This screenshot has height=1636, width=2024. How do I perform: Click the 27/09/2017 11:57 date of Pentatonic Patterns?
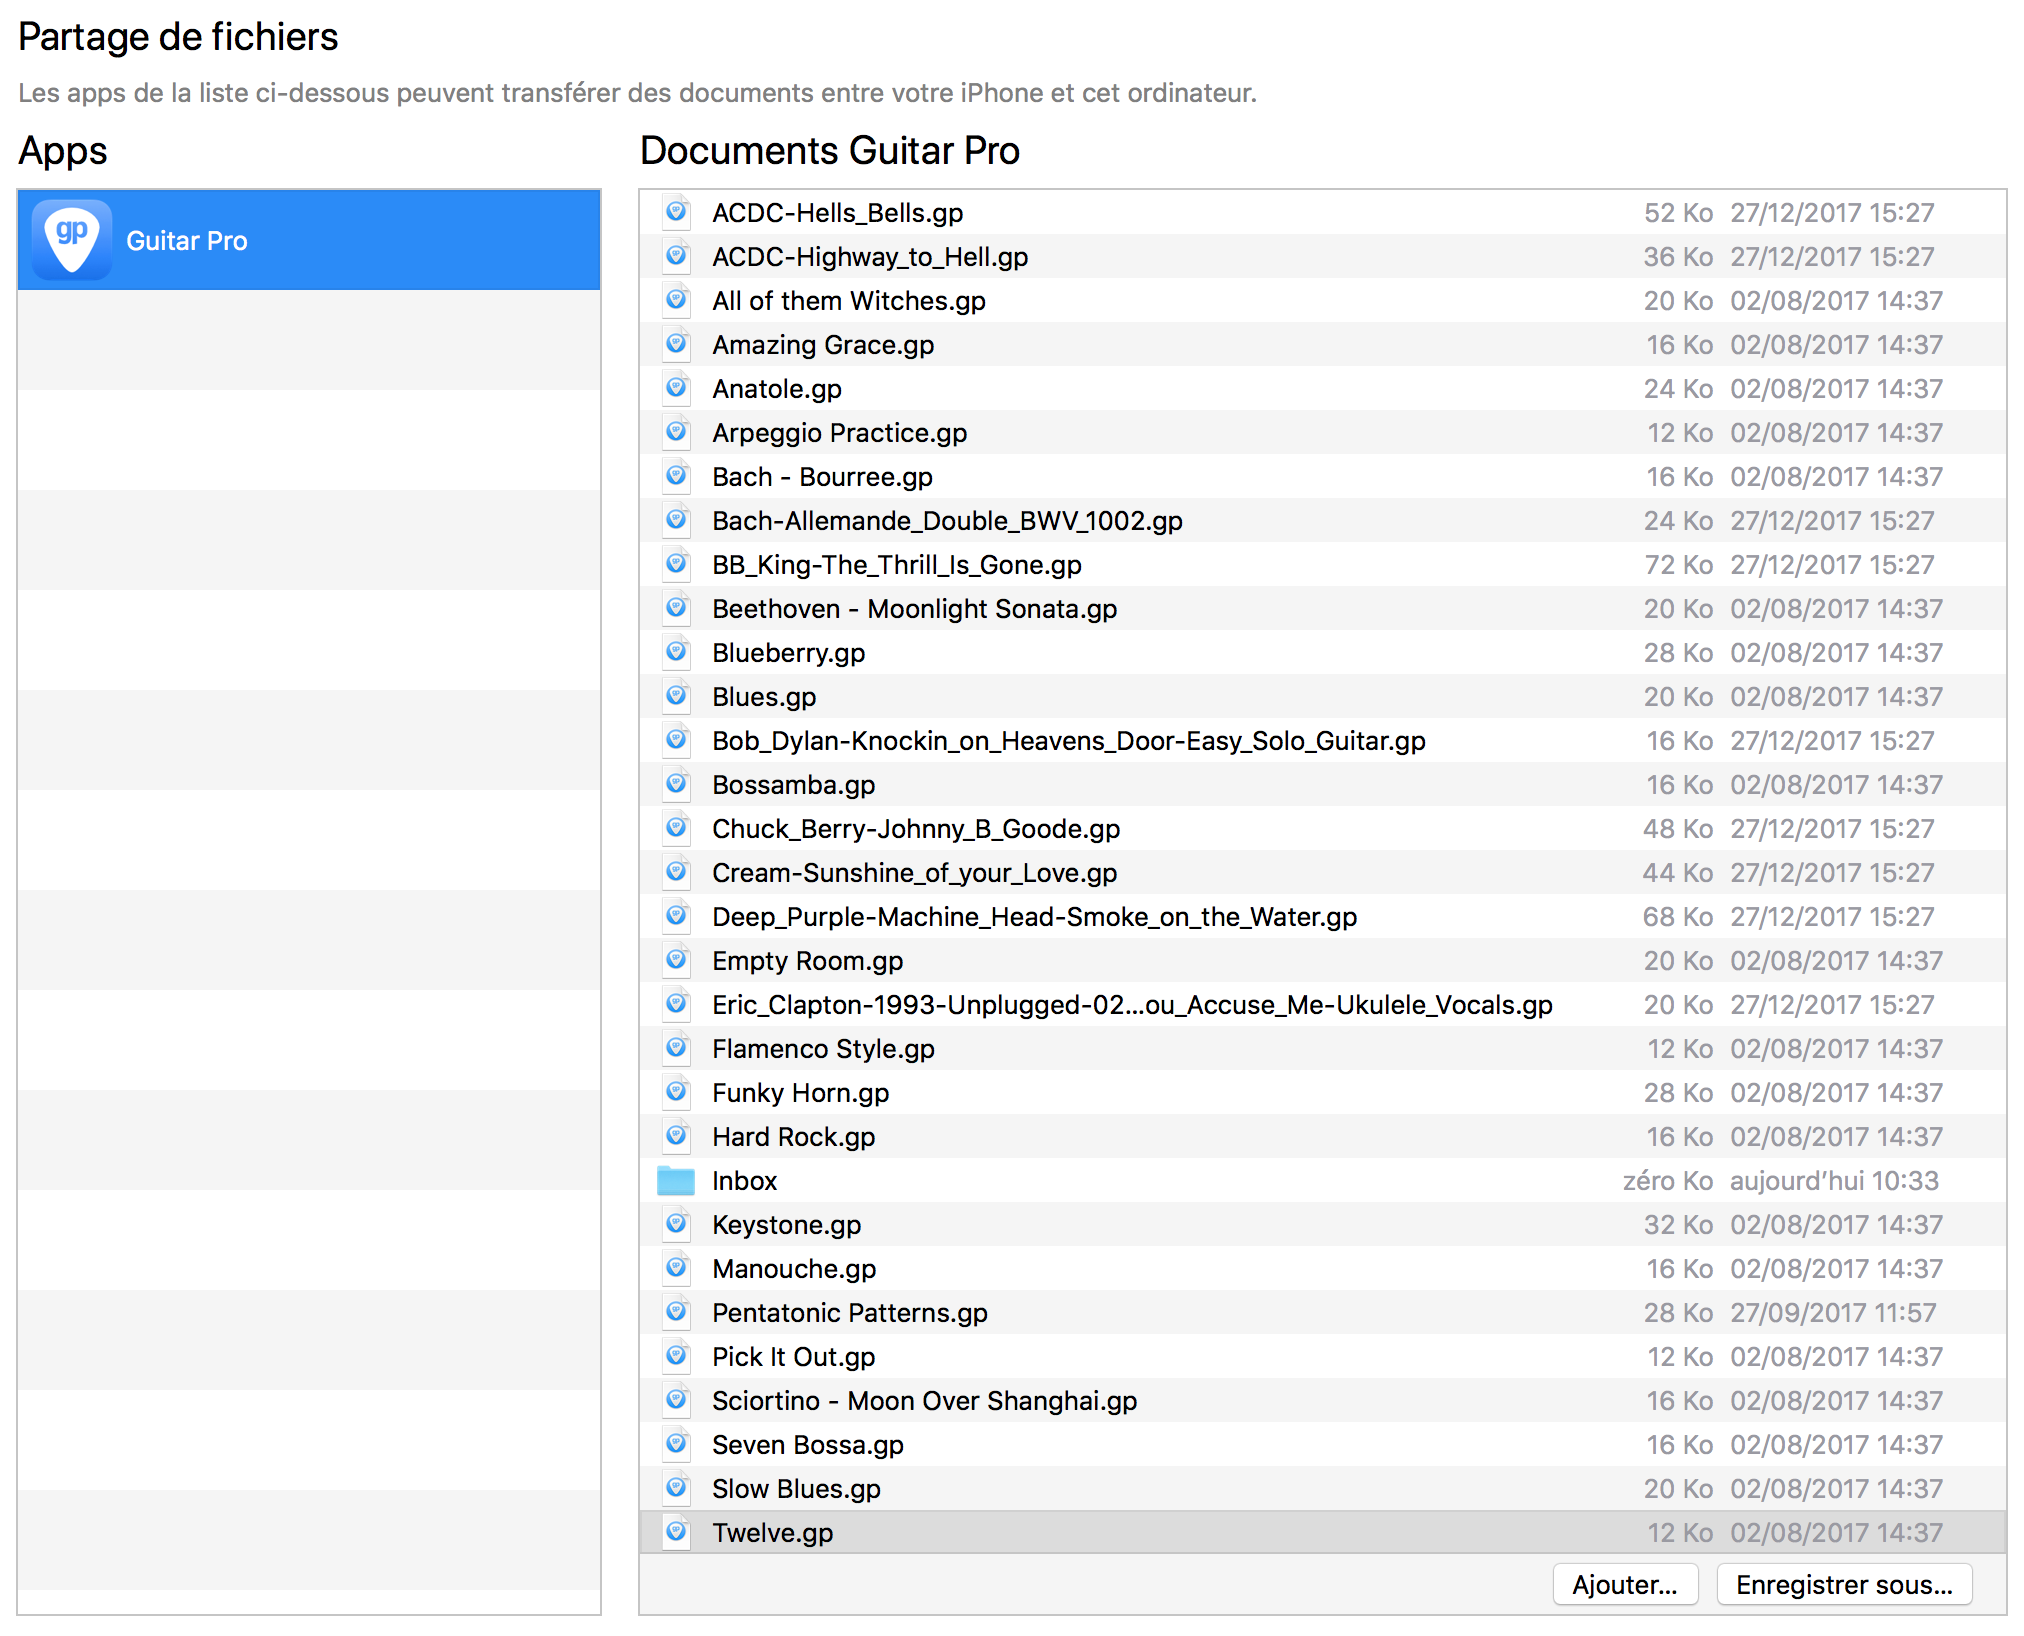coord(1834,1313)
